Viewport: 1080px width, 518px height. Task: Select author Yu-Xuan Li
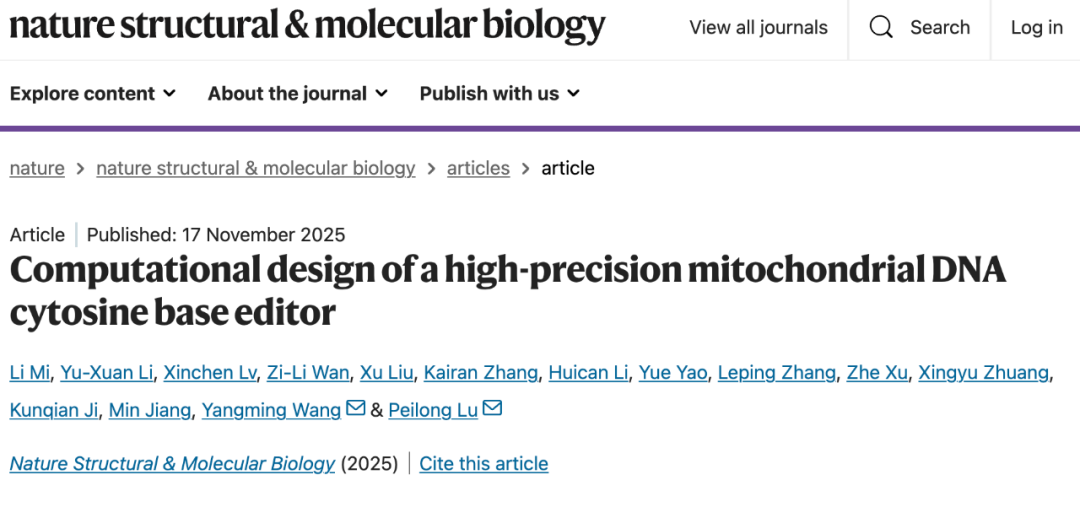click(107, 373)
